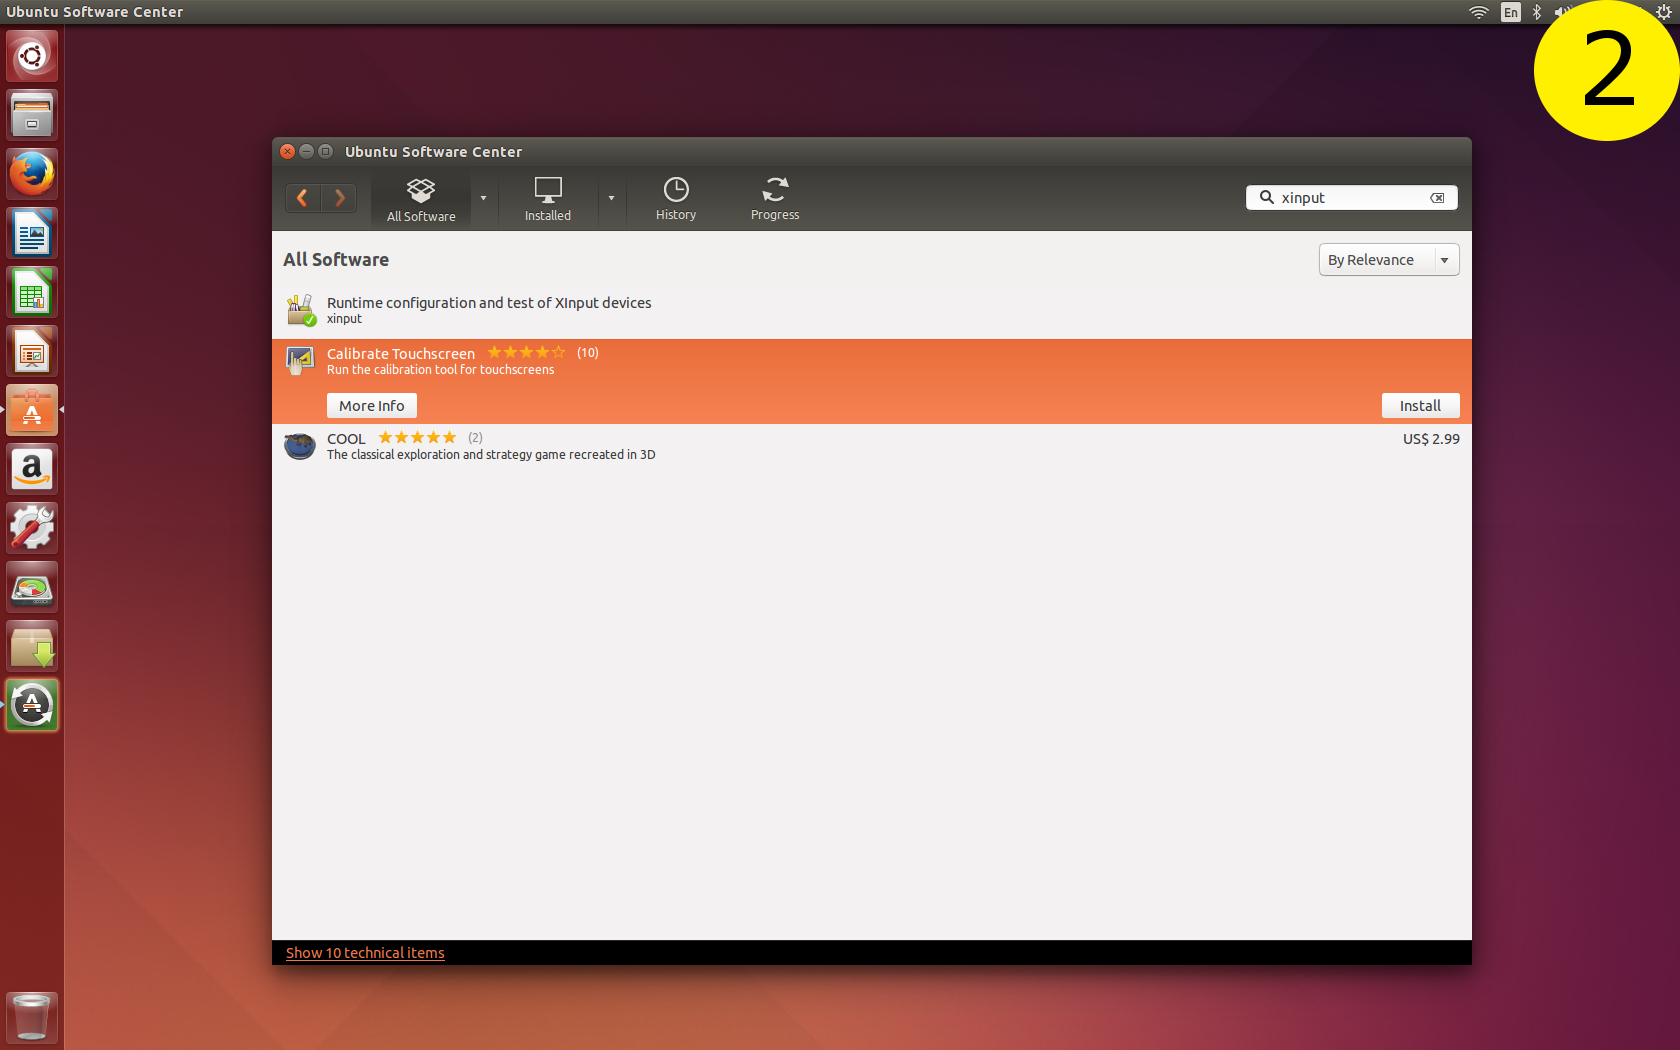Close the Ubuntu Software Center window
Viewport: 1680px width, 1050px height.
[288, 152]
